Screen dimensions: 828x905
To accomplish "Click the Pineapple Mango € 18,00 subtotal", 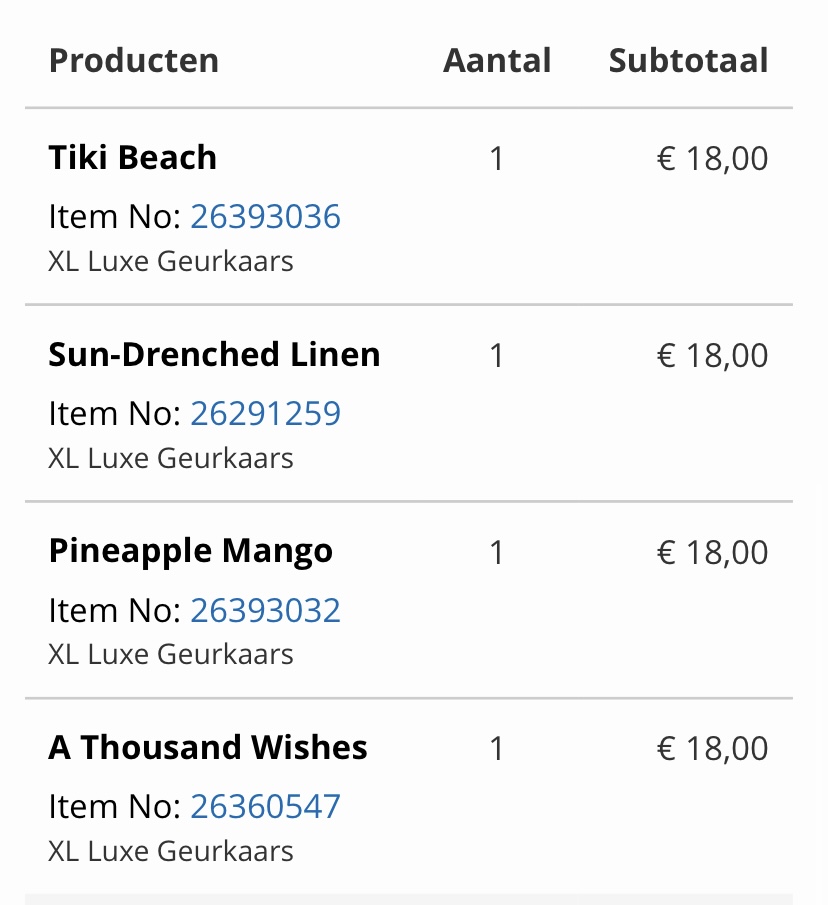I will pos(712,553).
